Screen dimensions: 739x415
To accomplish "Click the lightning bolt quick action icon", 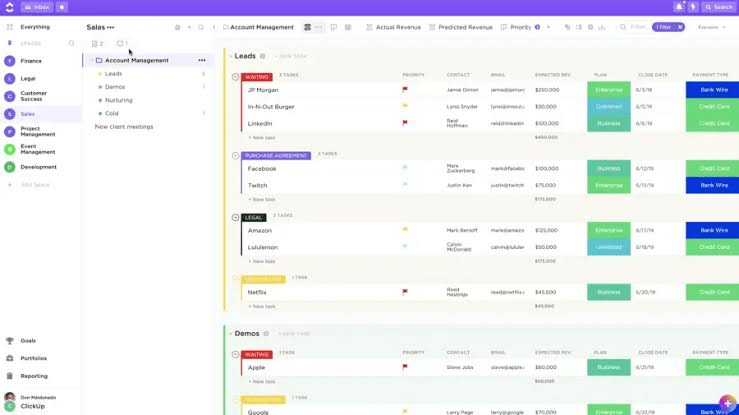I will 693,7.
